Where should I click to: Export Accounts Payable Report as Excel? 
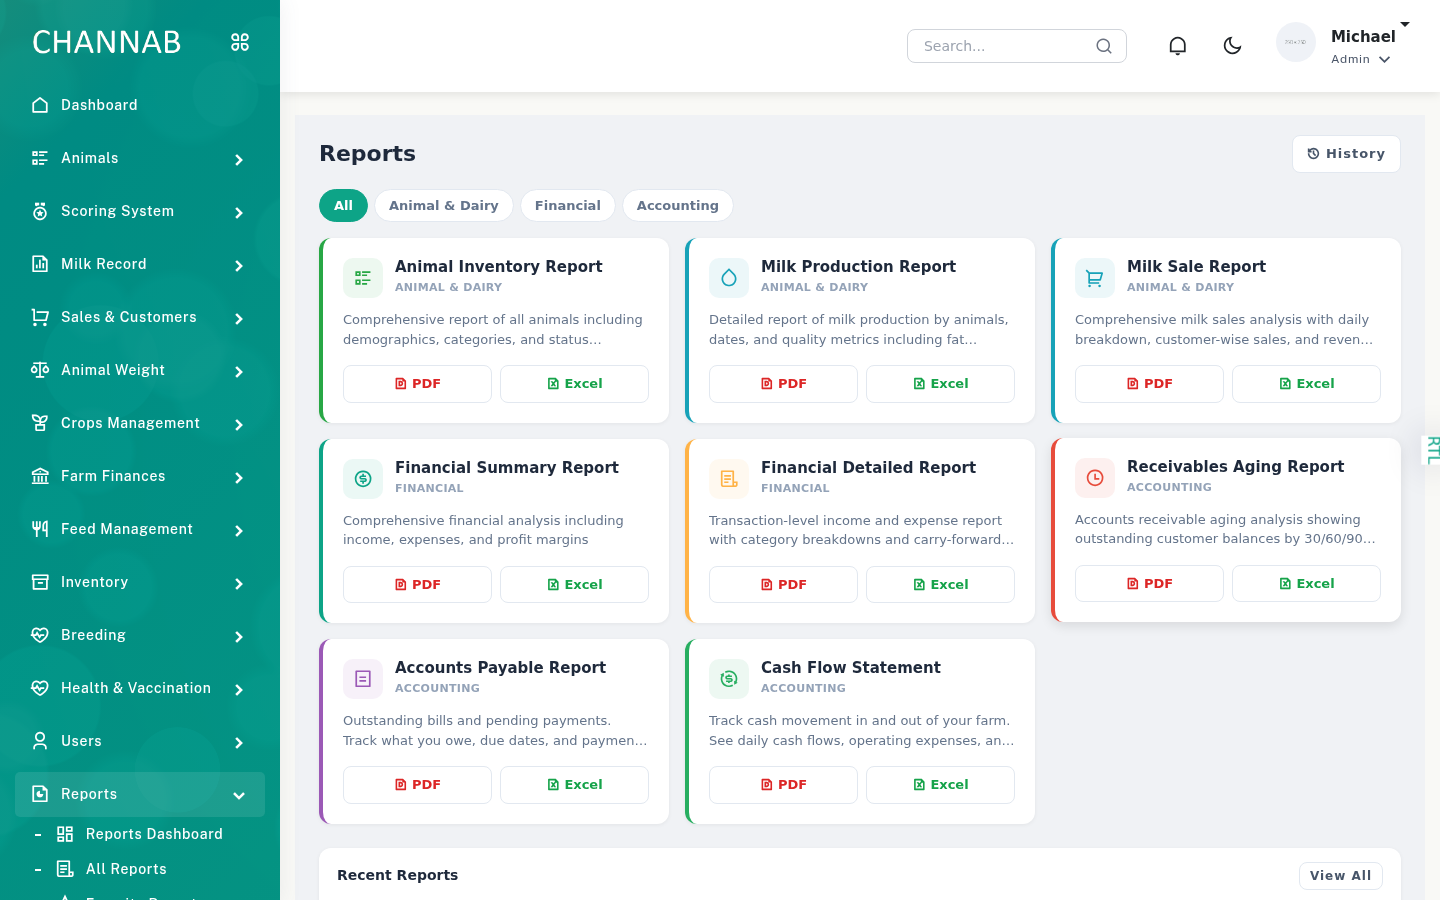574,785
